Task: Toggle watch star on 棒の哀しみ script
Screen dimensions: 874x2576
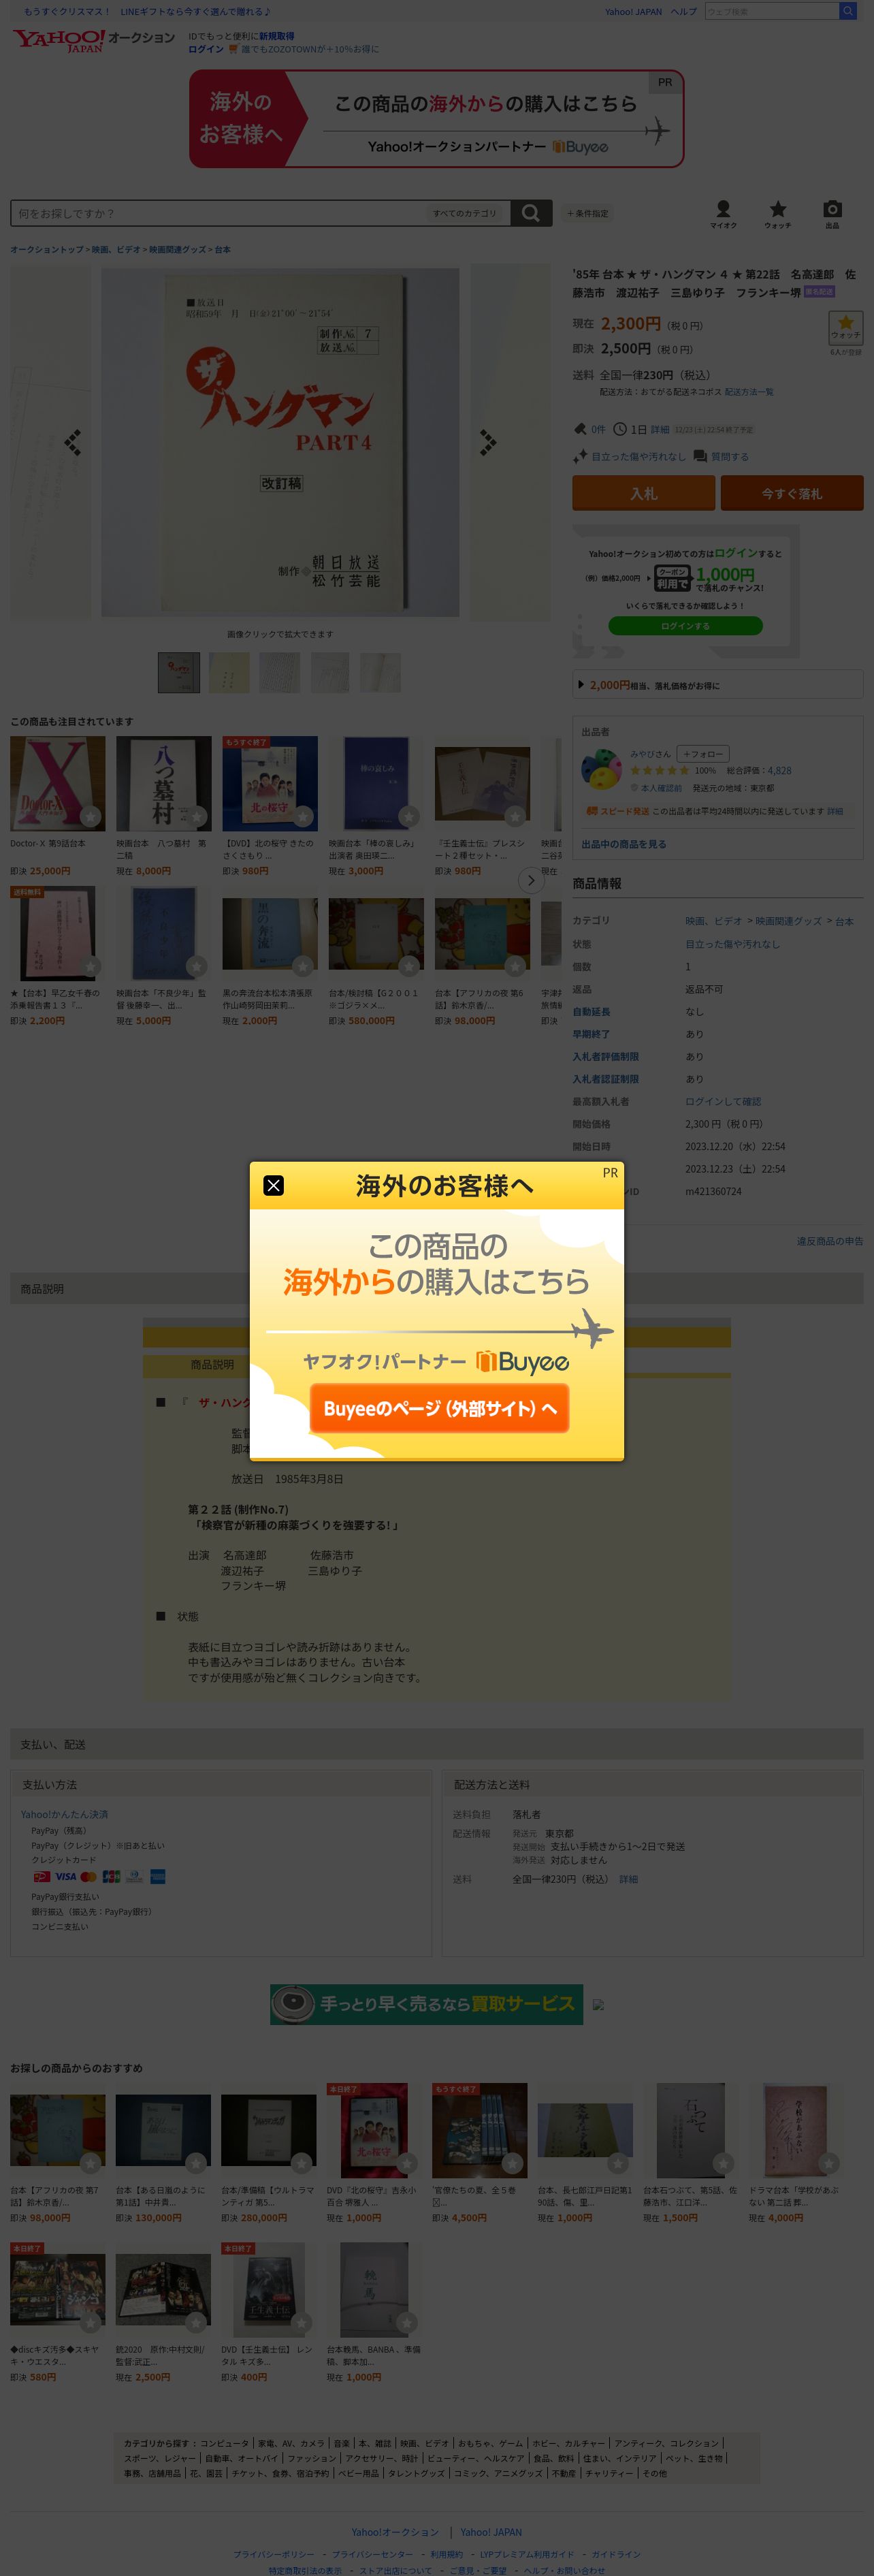Action: pos(408,816)
